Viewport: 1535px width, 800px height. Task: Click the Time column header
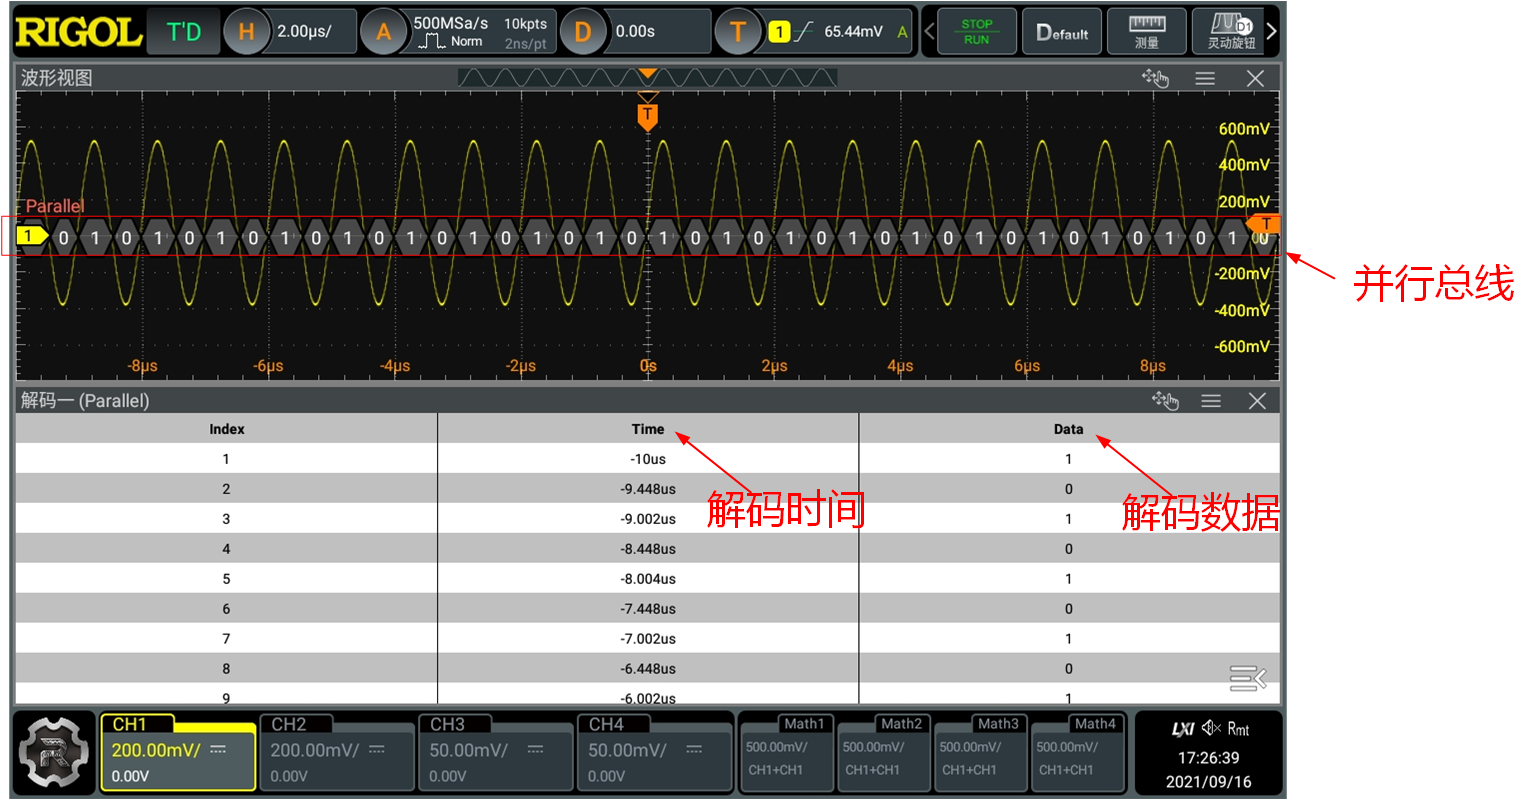(x=648, y=429)
